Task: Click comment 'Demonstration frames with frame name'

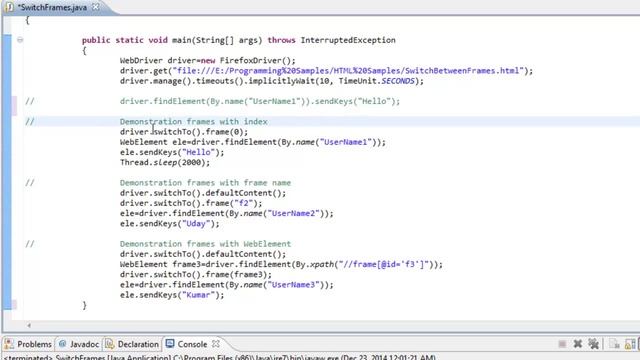Action: coord(205,183)
